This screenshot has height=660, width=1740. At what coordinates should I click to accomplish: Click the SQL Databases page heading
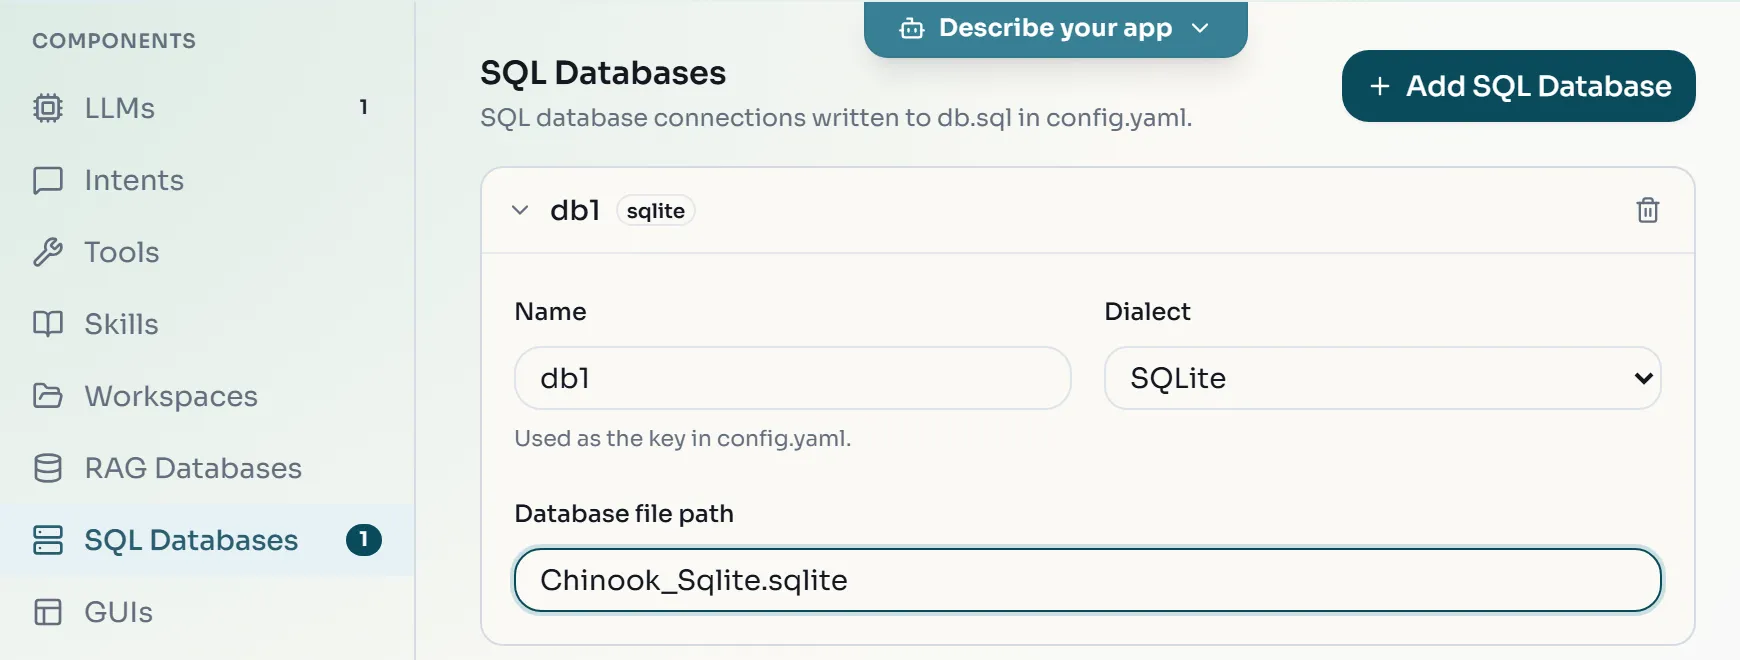603,73
